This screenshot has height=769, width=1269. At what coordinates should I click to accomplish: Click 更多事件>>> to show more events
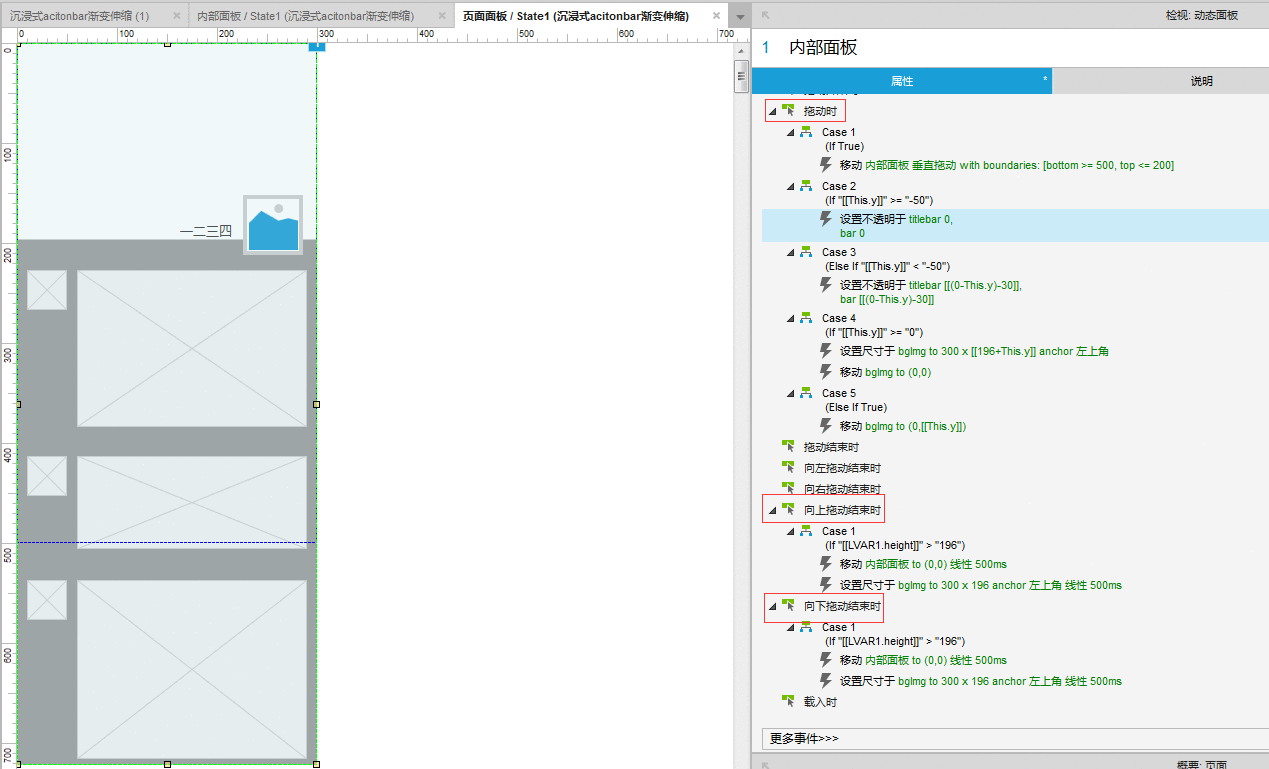805,738
